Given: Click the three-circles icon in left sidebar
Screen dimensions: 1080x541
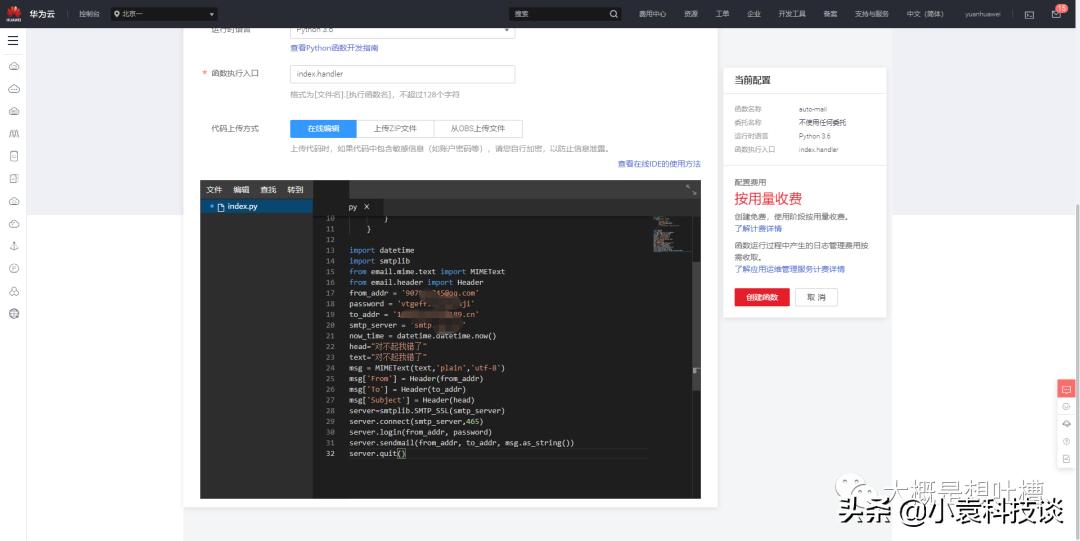Looking at the screenshot, I should 14,292.
